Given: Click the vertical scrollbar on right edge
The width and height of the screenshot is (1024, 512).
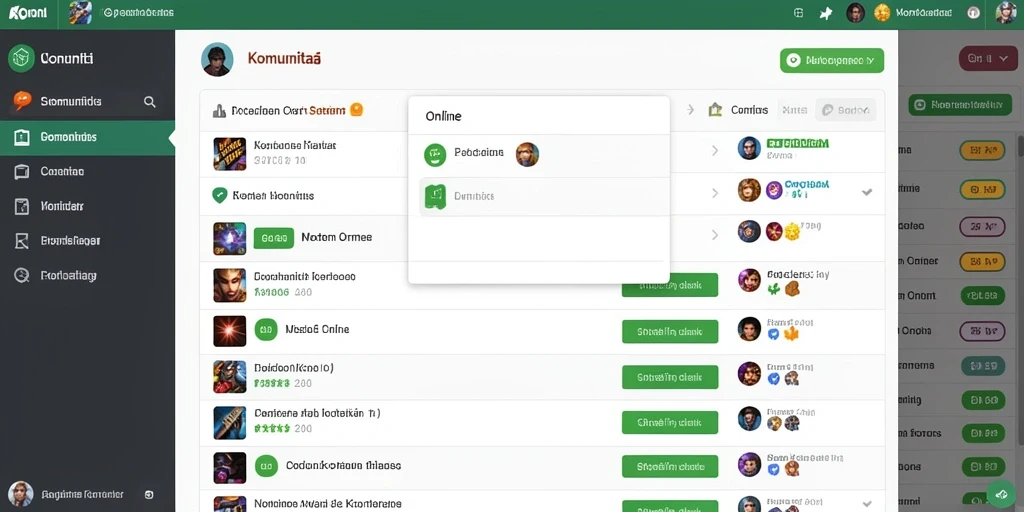Looking at the screenshot, I should point(1020,145).
